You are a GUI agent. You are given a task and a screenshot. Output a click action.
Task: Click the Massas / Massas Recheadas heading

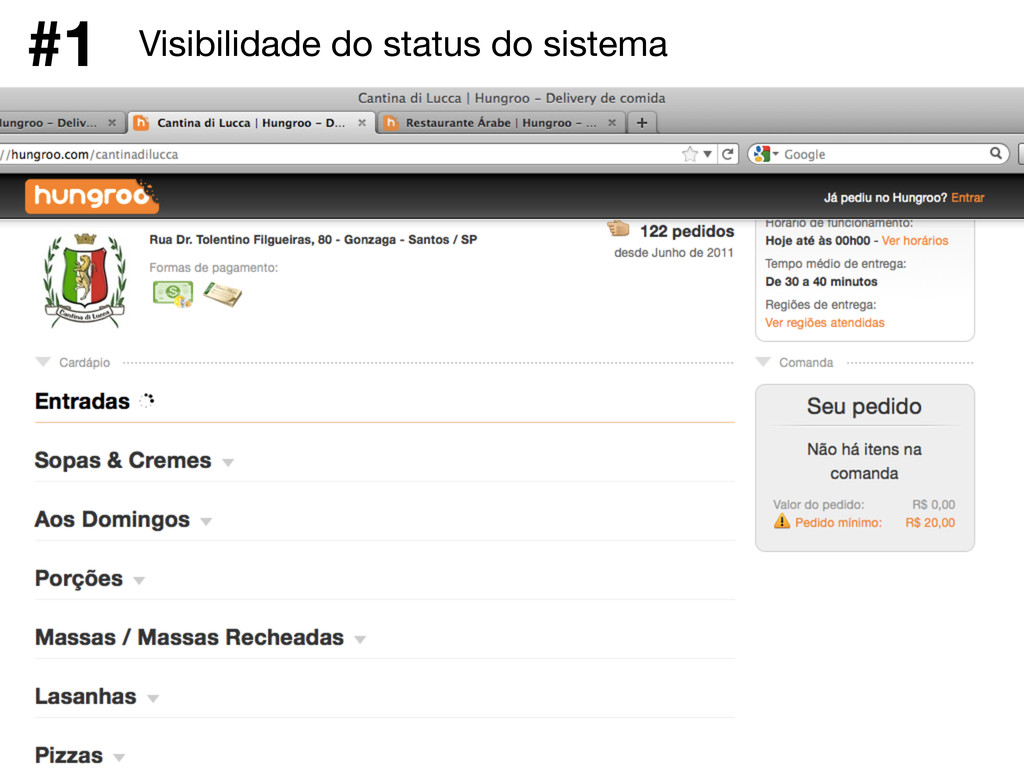[189, 637]
